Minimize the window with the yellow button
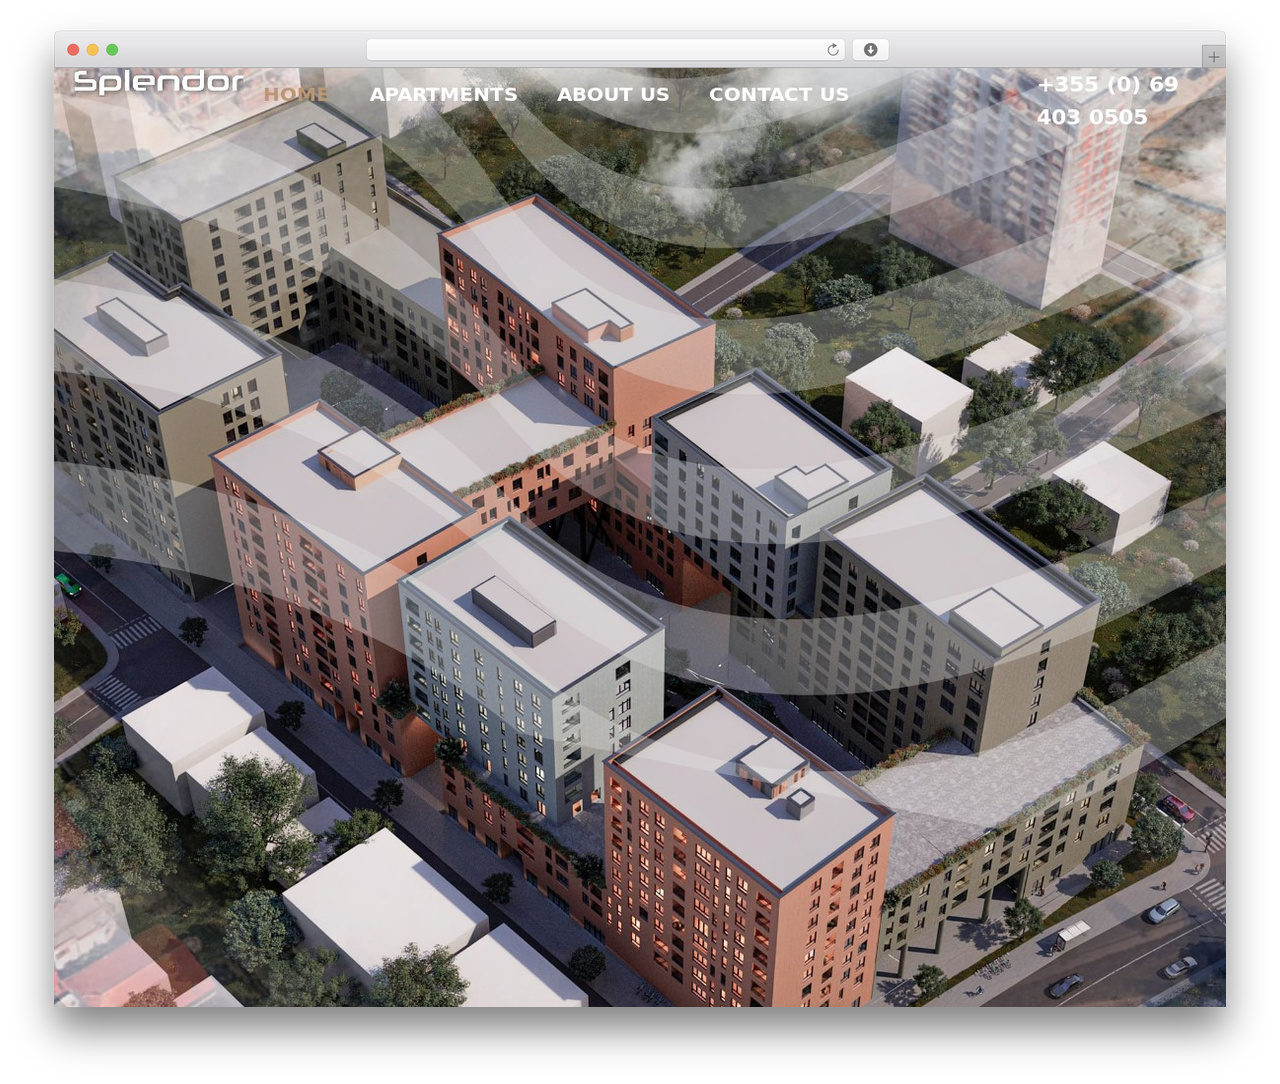 93,50
